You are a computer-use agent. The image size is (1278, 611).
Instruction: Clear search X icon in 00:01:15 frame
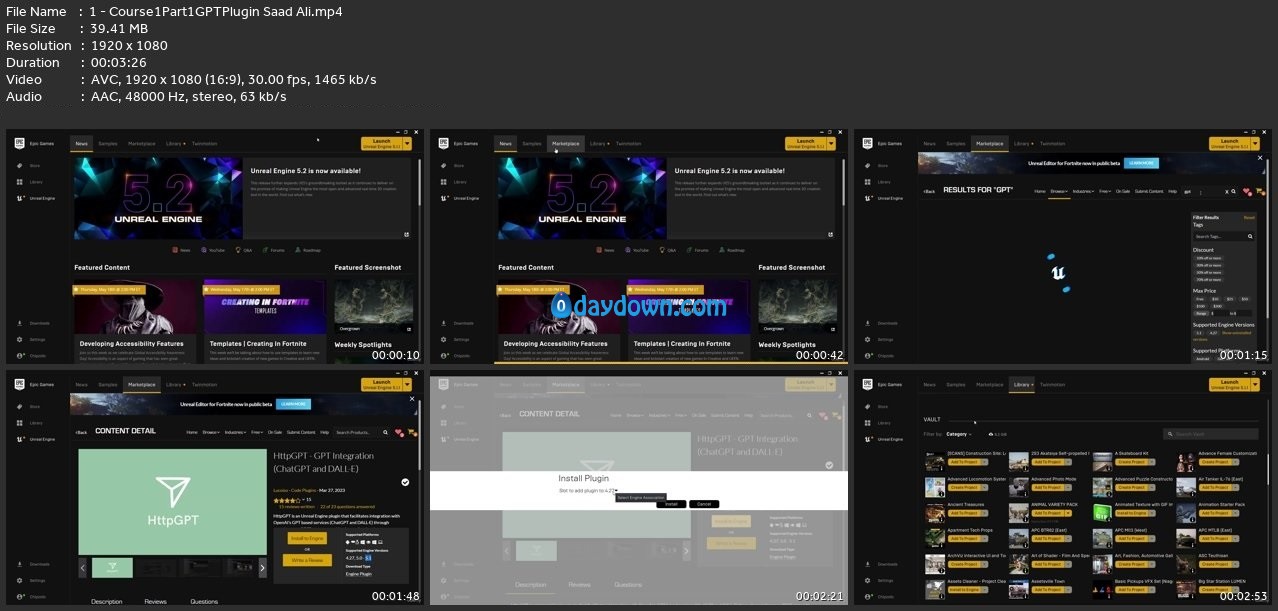pyautogui.click(x=1226, y=191)
